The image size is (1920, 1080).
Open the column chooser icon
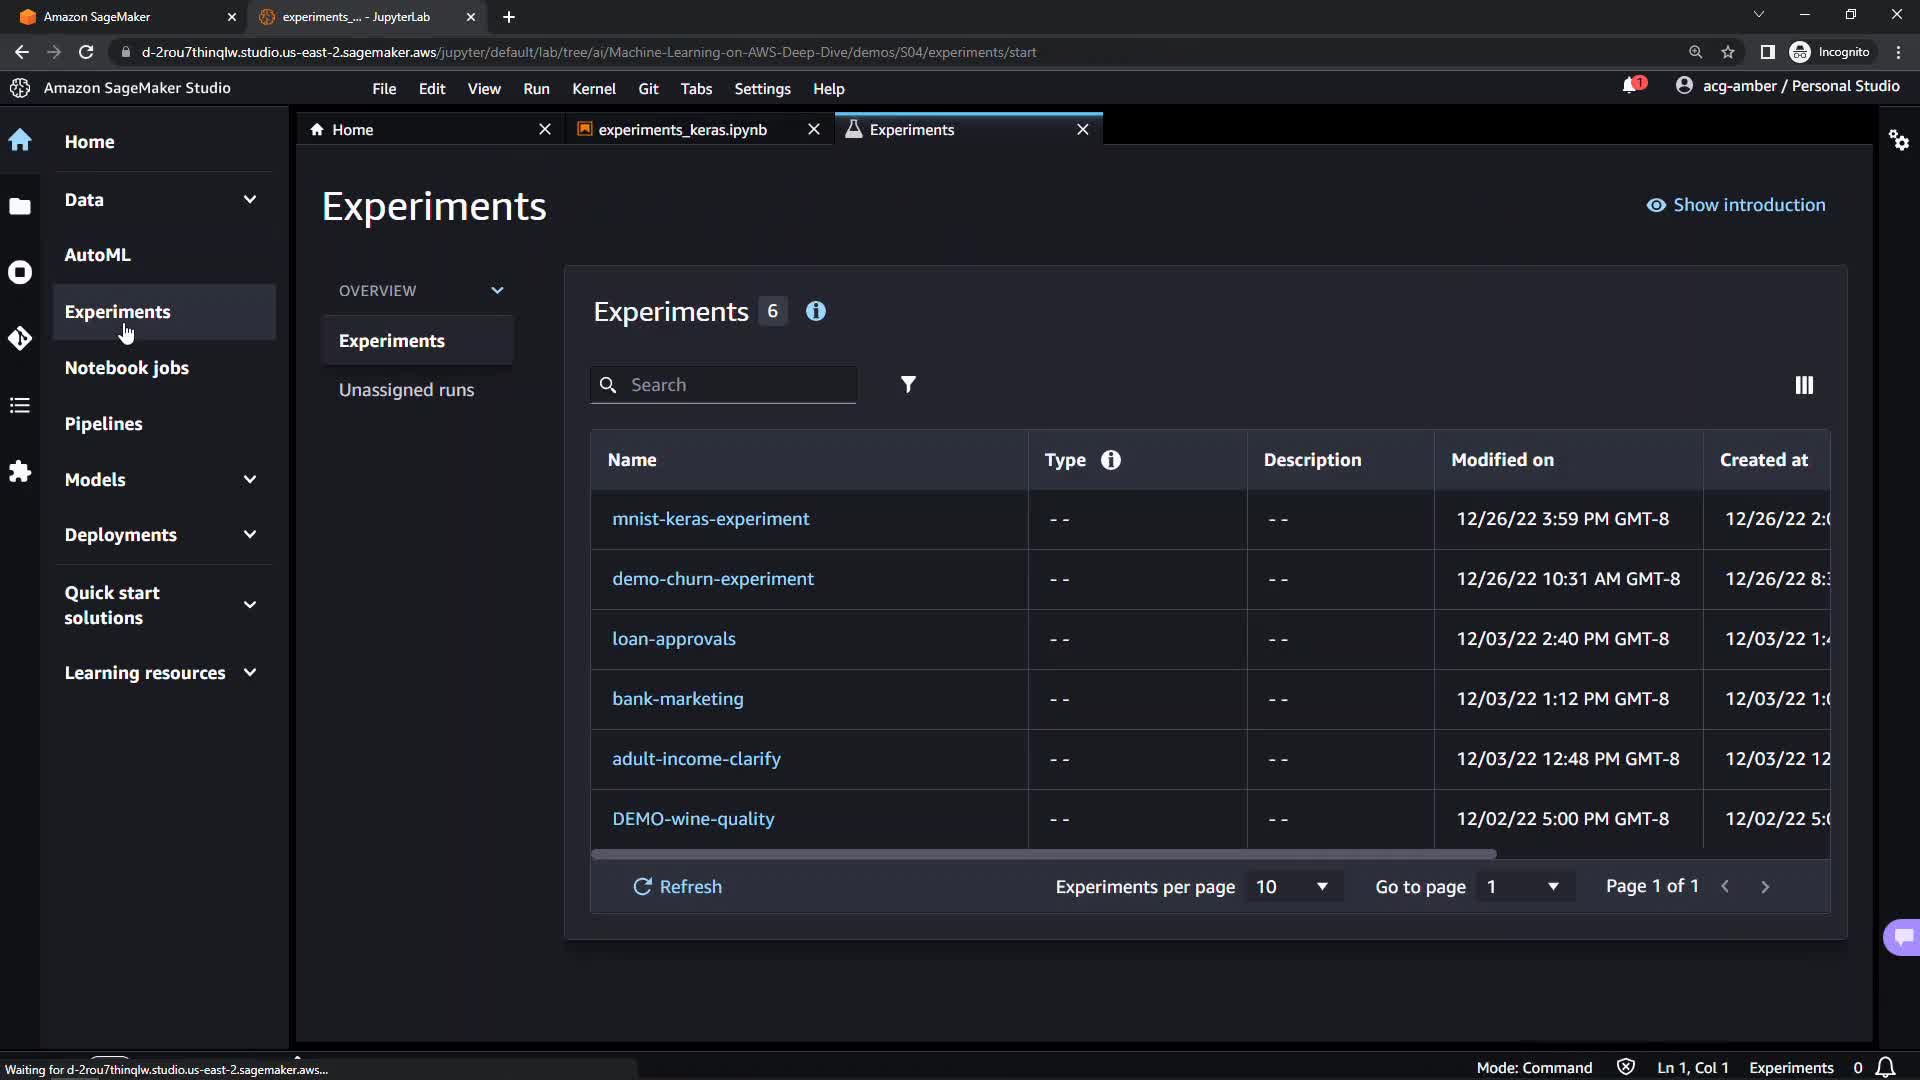(1804, 385)
